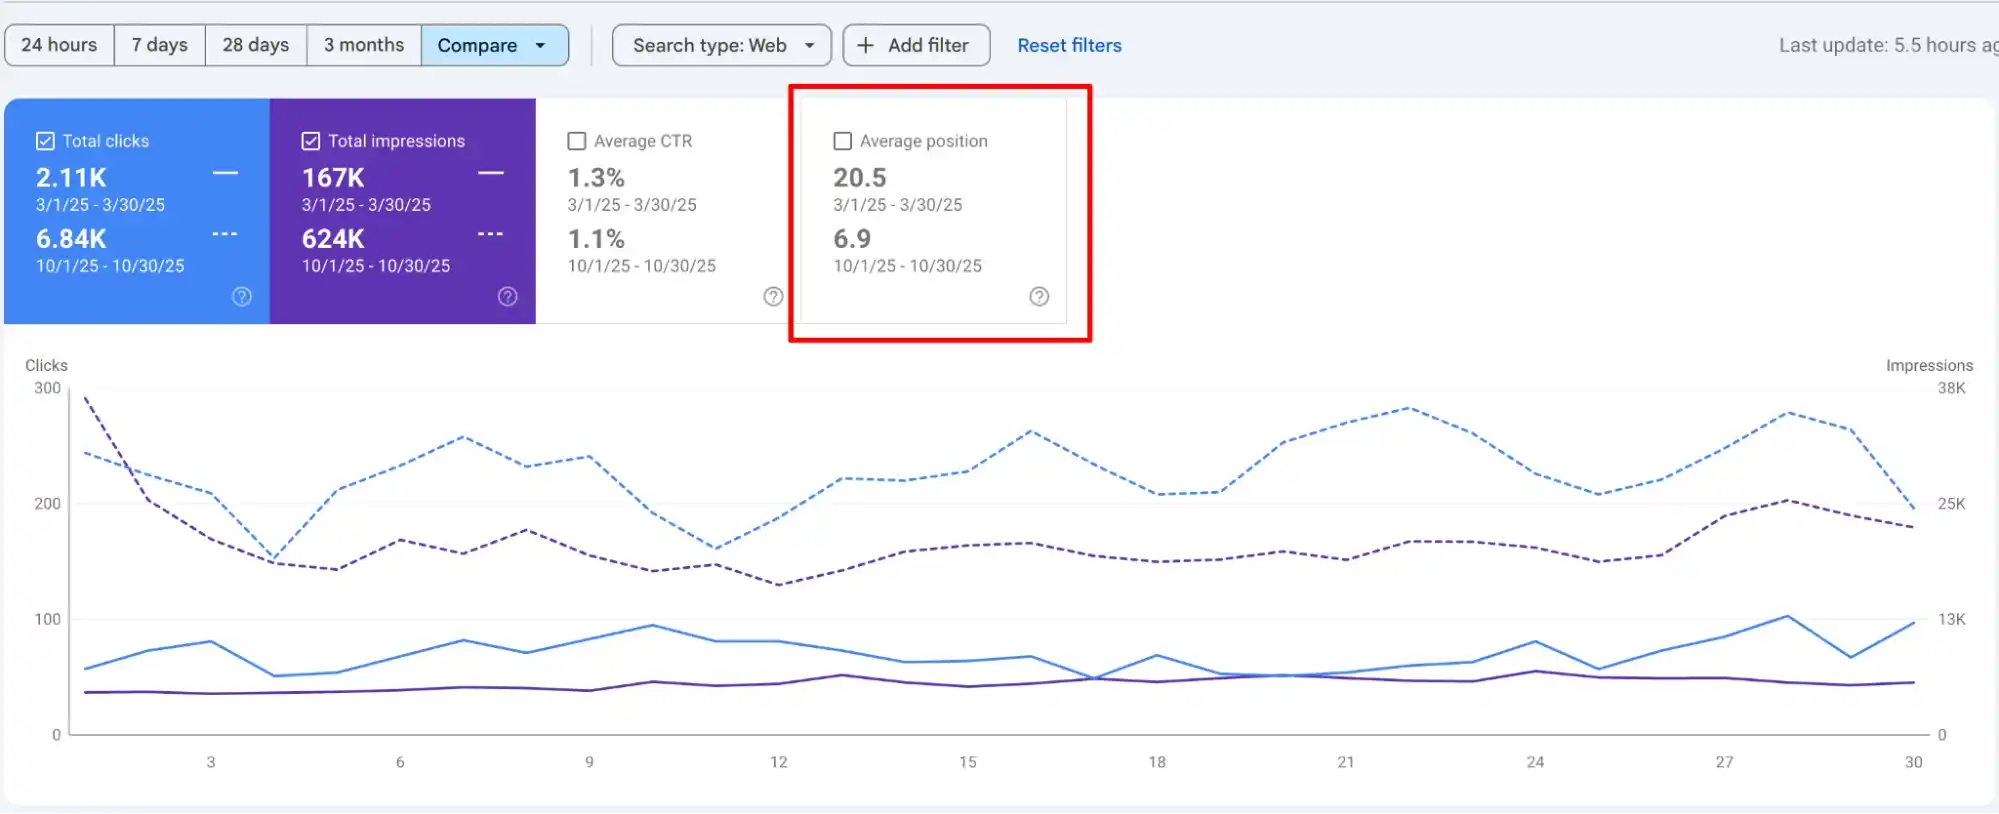Click the Reset filters link
The height and width of the screenshot is (814, 1999).
(x=1069, y=46)
